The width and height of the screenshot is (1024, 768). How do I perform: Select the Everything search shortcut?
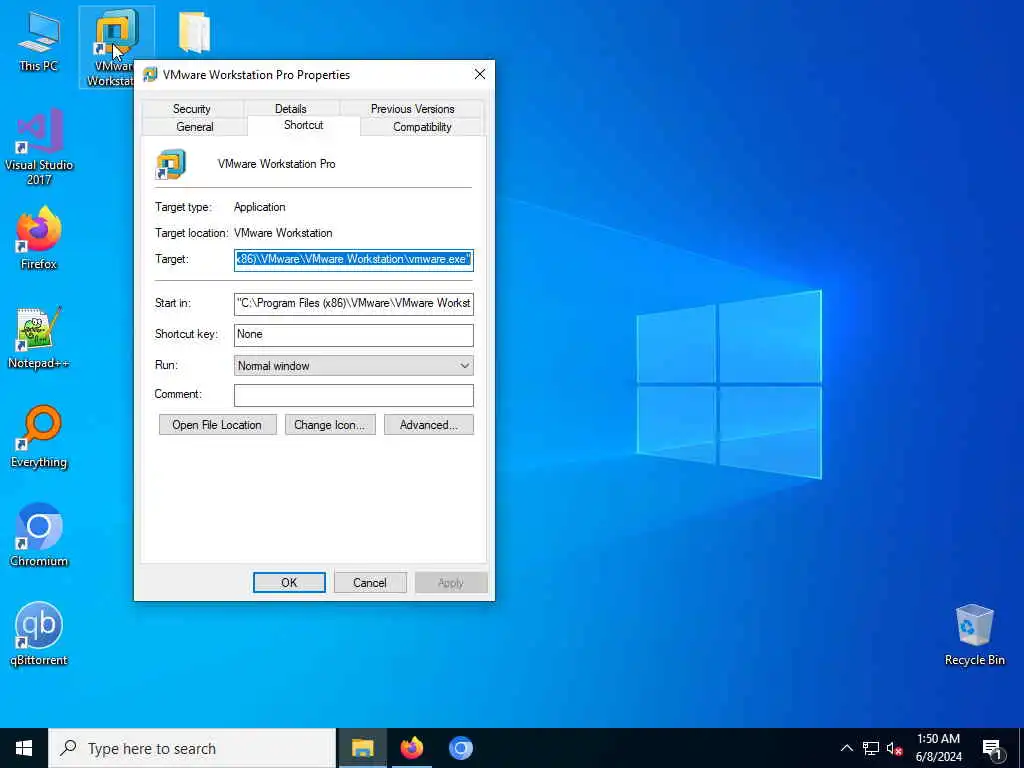pos(39,437)
